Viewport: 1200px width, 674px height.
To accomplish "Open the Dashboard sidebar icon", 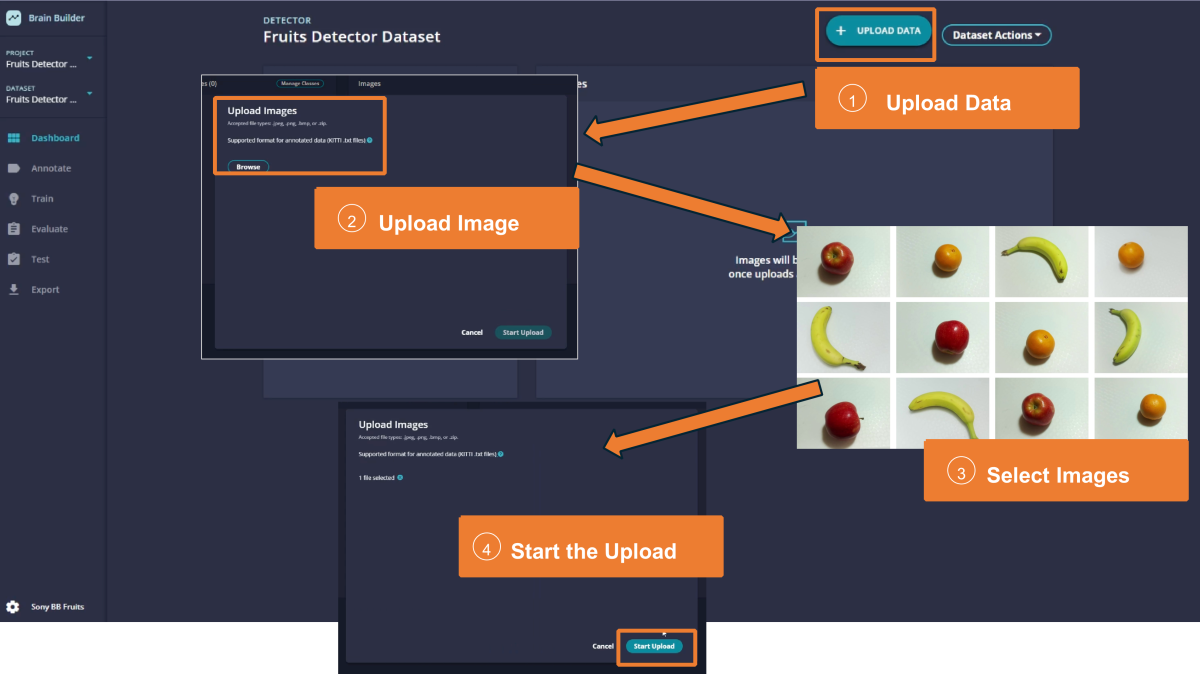I will tap(13, 138).
